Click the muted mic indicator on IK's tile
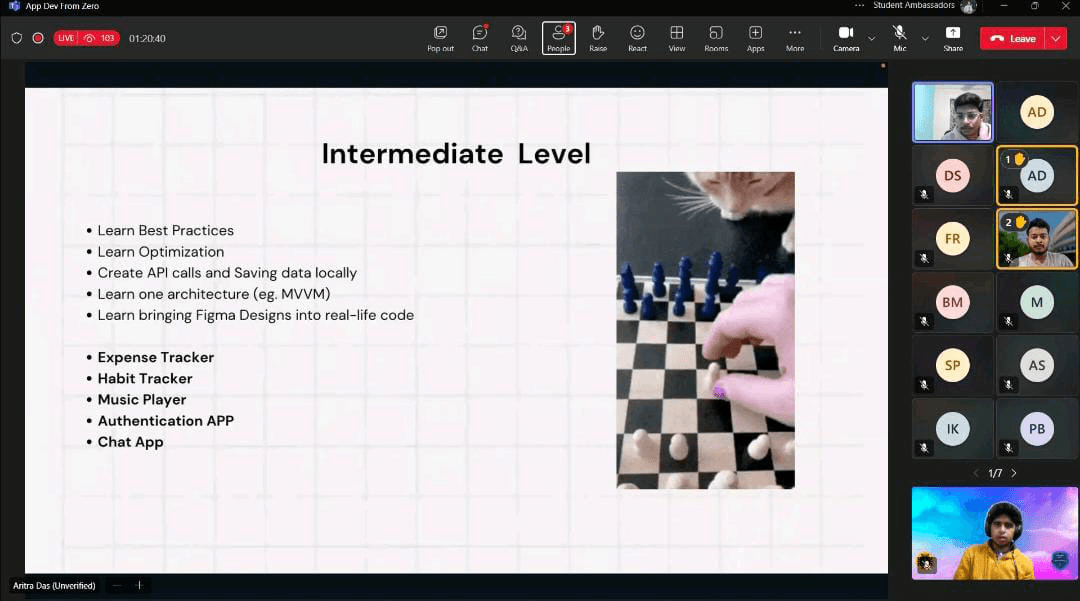This screenshot has height=601, width=1080. (x=924, y=447)
